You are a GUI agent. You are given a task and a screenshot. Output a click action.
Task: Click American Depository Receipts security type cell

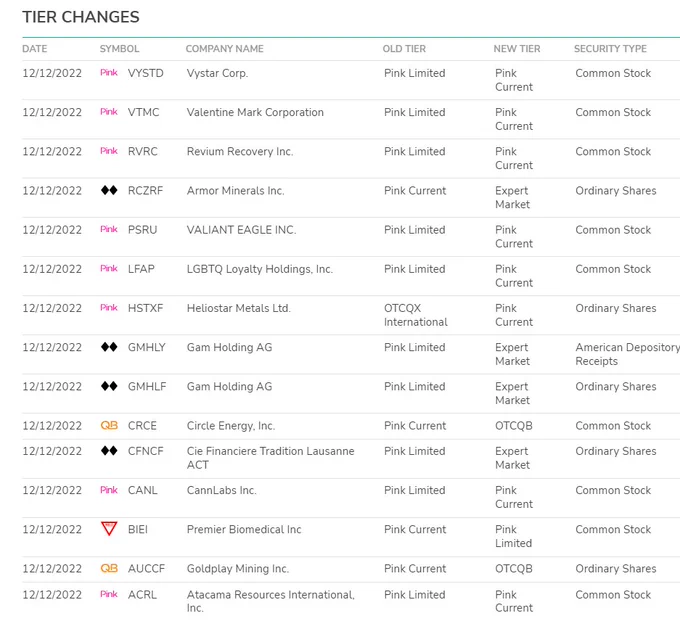[x=628, y=354]
